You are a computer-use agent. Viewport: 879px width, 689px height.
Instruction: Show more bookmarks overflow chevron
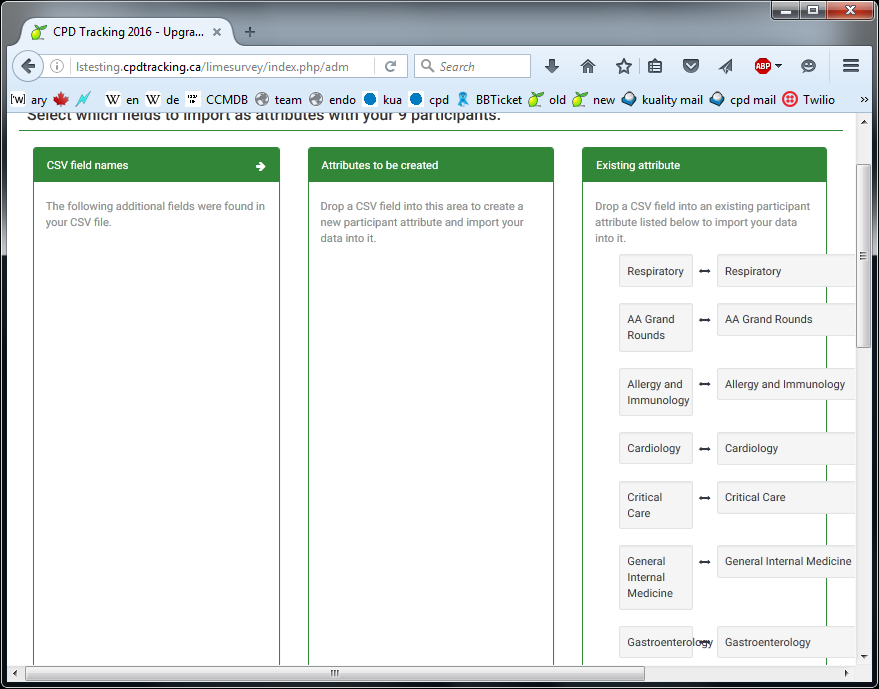click(x=864, y=100)
